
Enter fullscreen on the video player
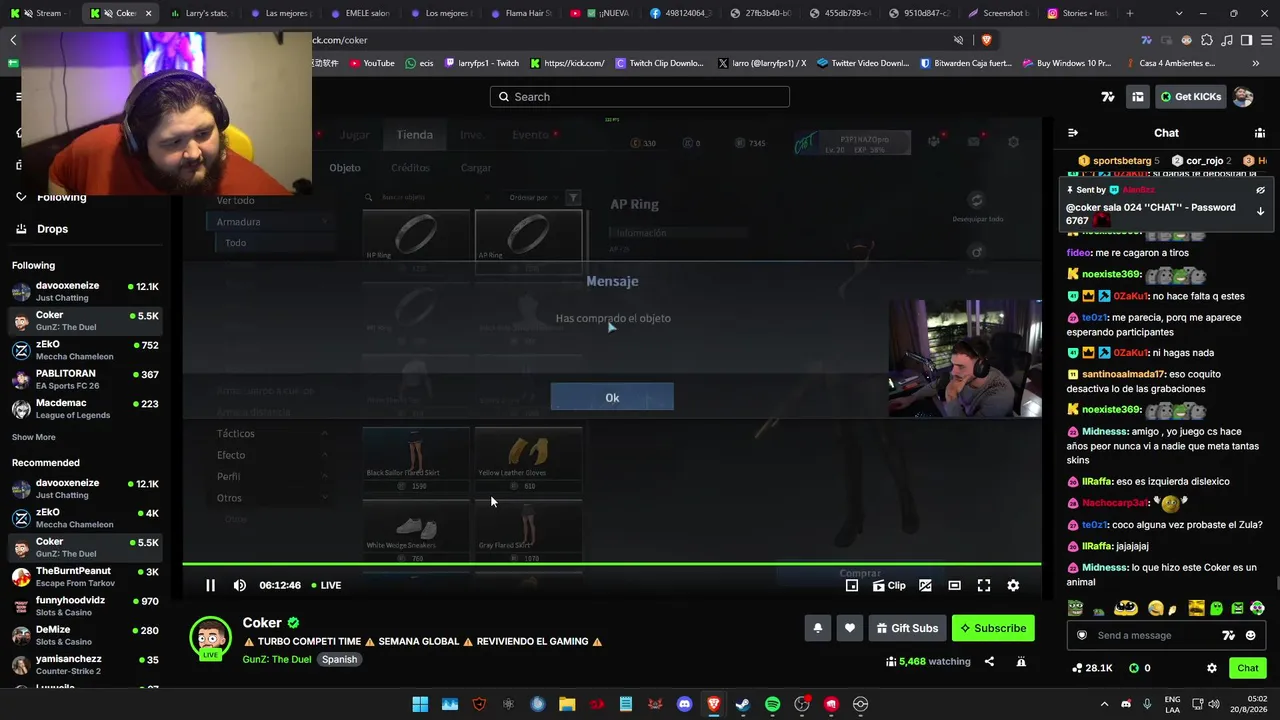(984, 585)
